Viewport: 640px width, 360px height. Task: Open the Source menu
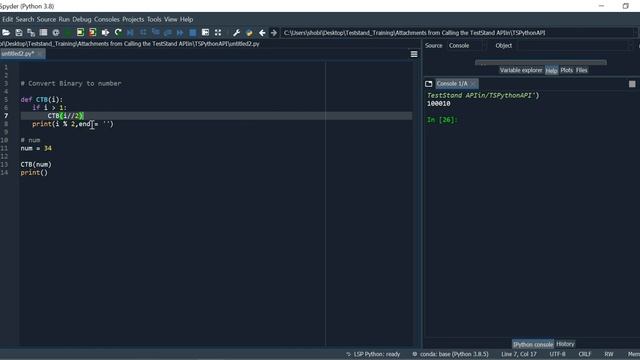point(46,19)
